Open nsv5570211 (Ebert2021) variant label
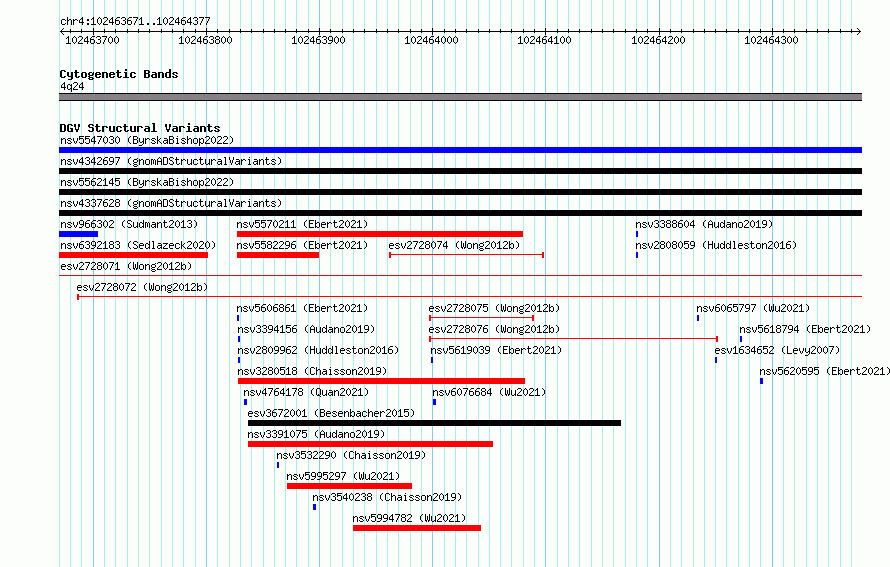 pyautogui.click(x=302, y=224)
